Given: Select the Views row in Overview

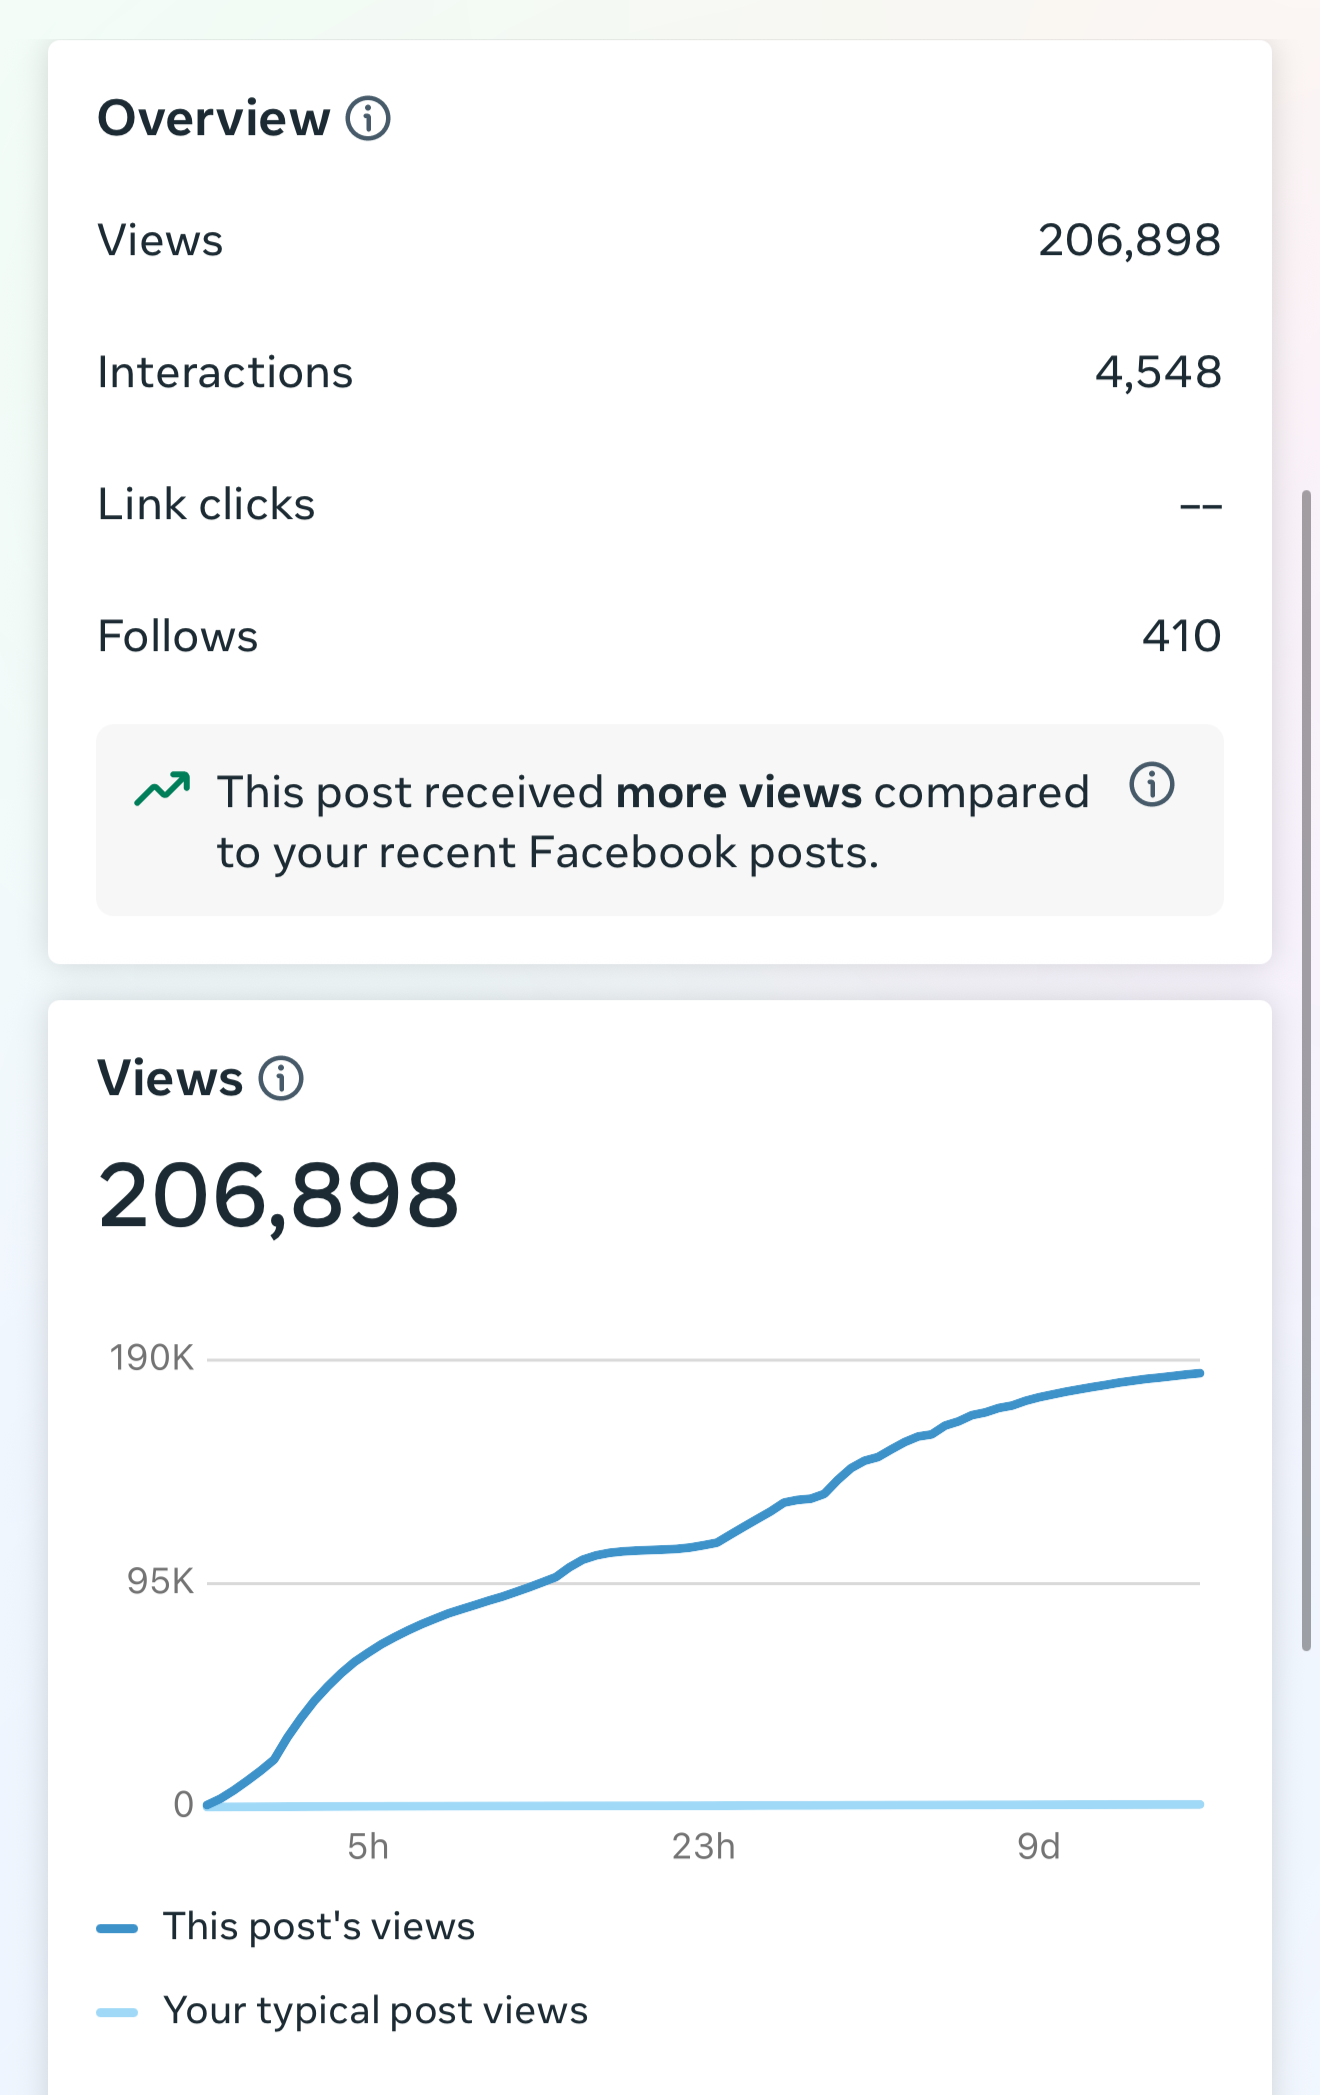Looking at the screenshot, I should point(660,241).
